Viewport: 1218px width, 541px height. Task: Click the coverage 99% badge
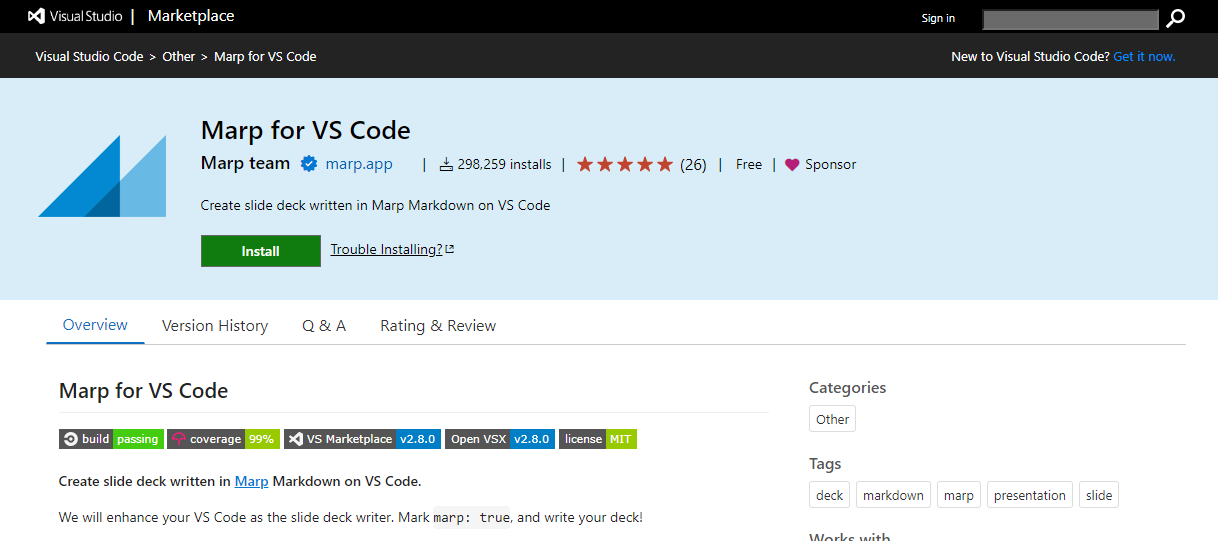(x=223, y=439)
